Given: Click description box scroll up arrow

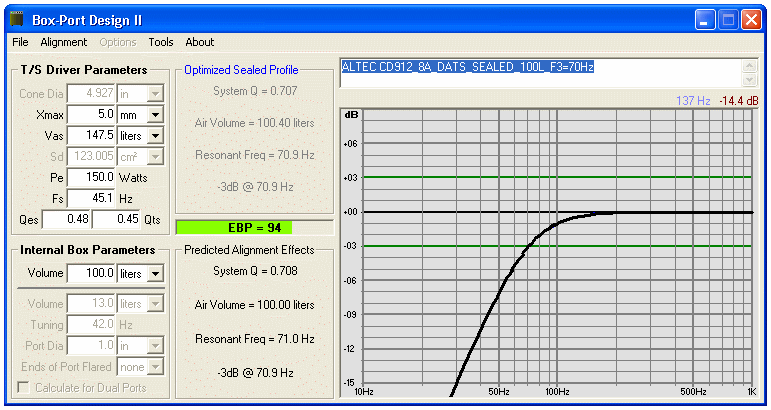Looking at the screenshot, I should click(x=749, y=66).
